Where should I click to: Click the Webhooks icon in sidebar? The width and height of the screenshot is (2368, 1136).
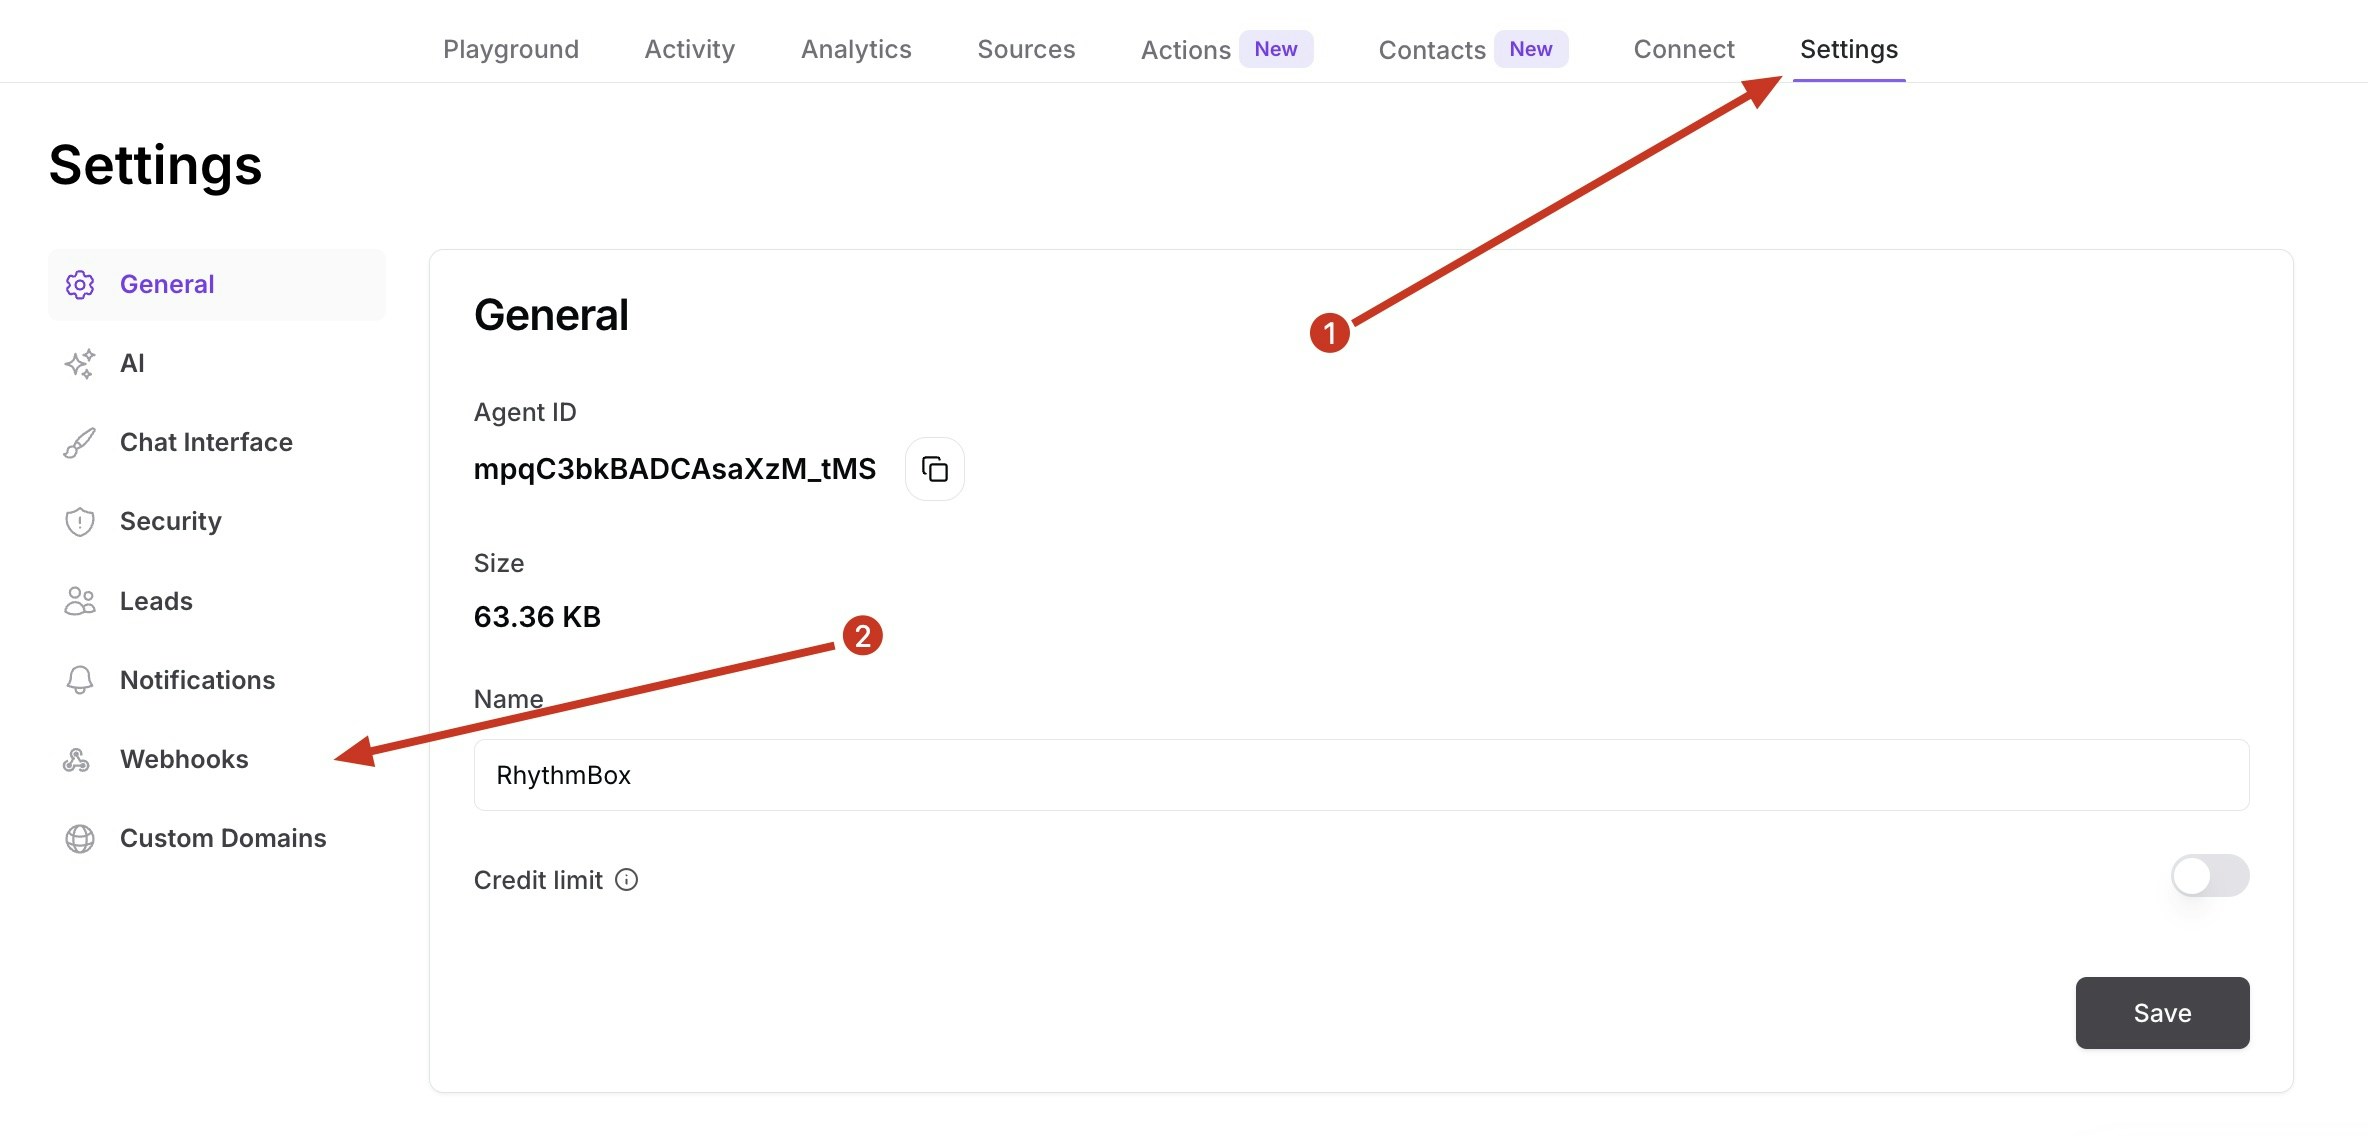tap(77, 760)
